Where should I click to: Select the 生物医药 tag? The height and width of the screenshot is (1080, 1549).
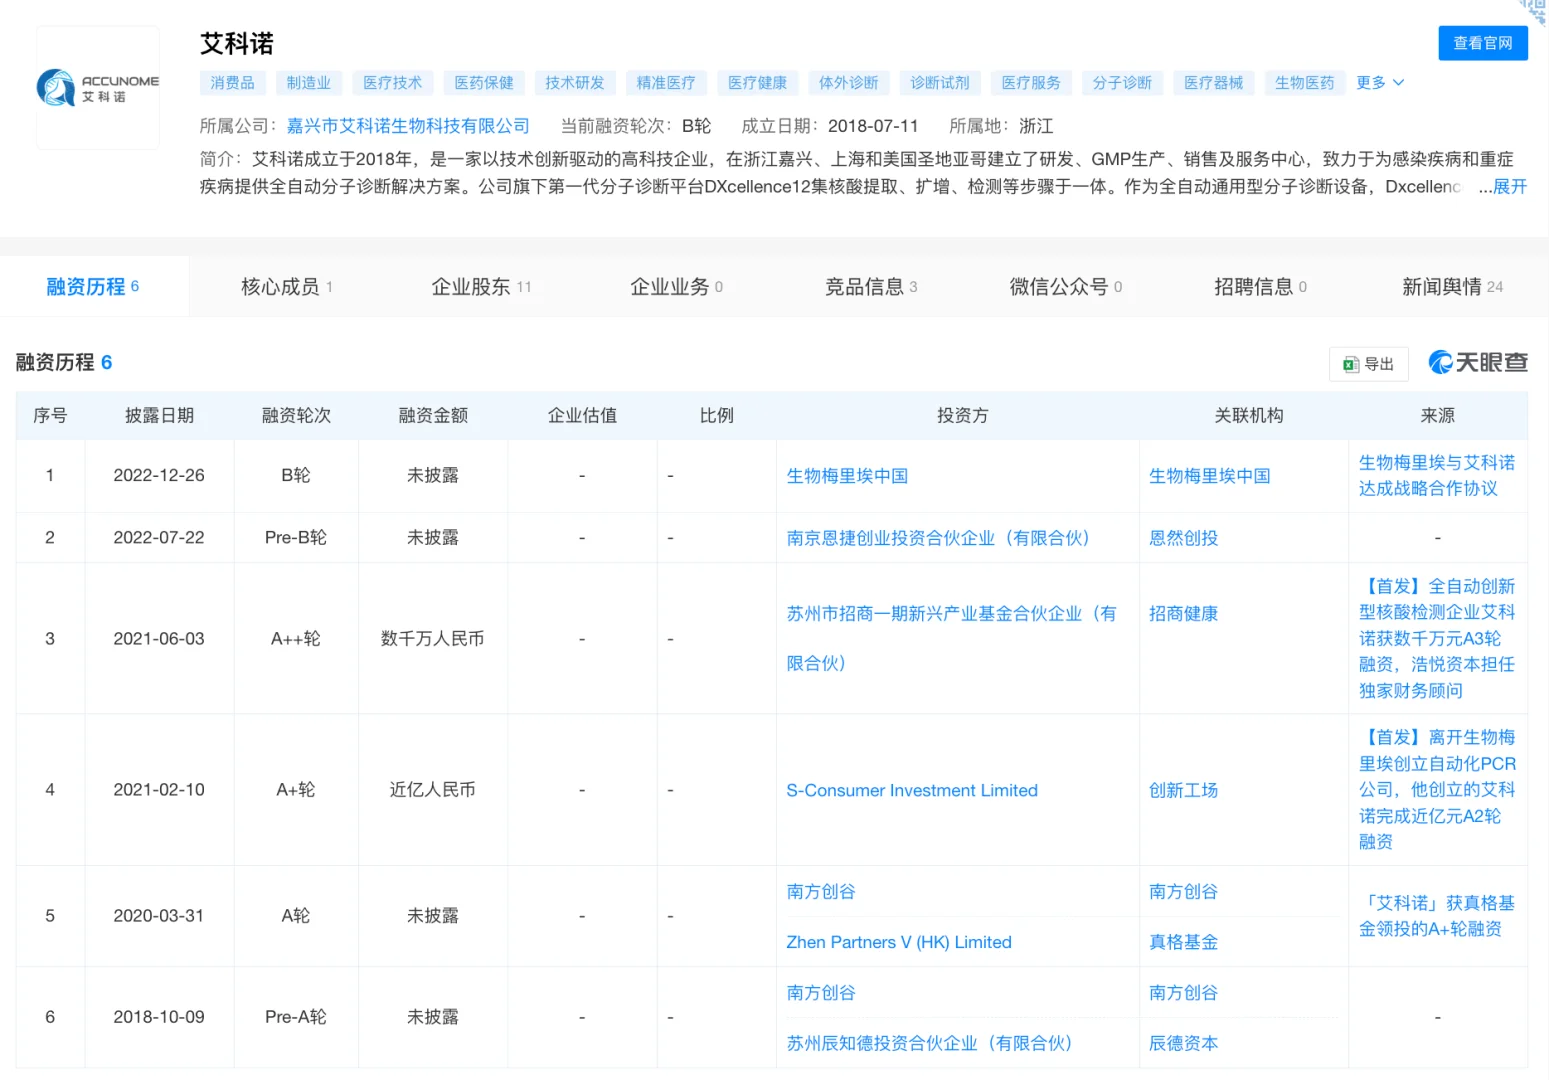pos(1305,83)
